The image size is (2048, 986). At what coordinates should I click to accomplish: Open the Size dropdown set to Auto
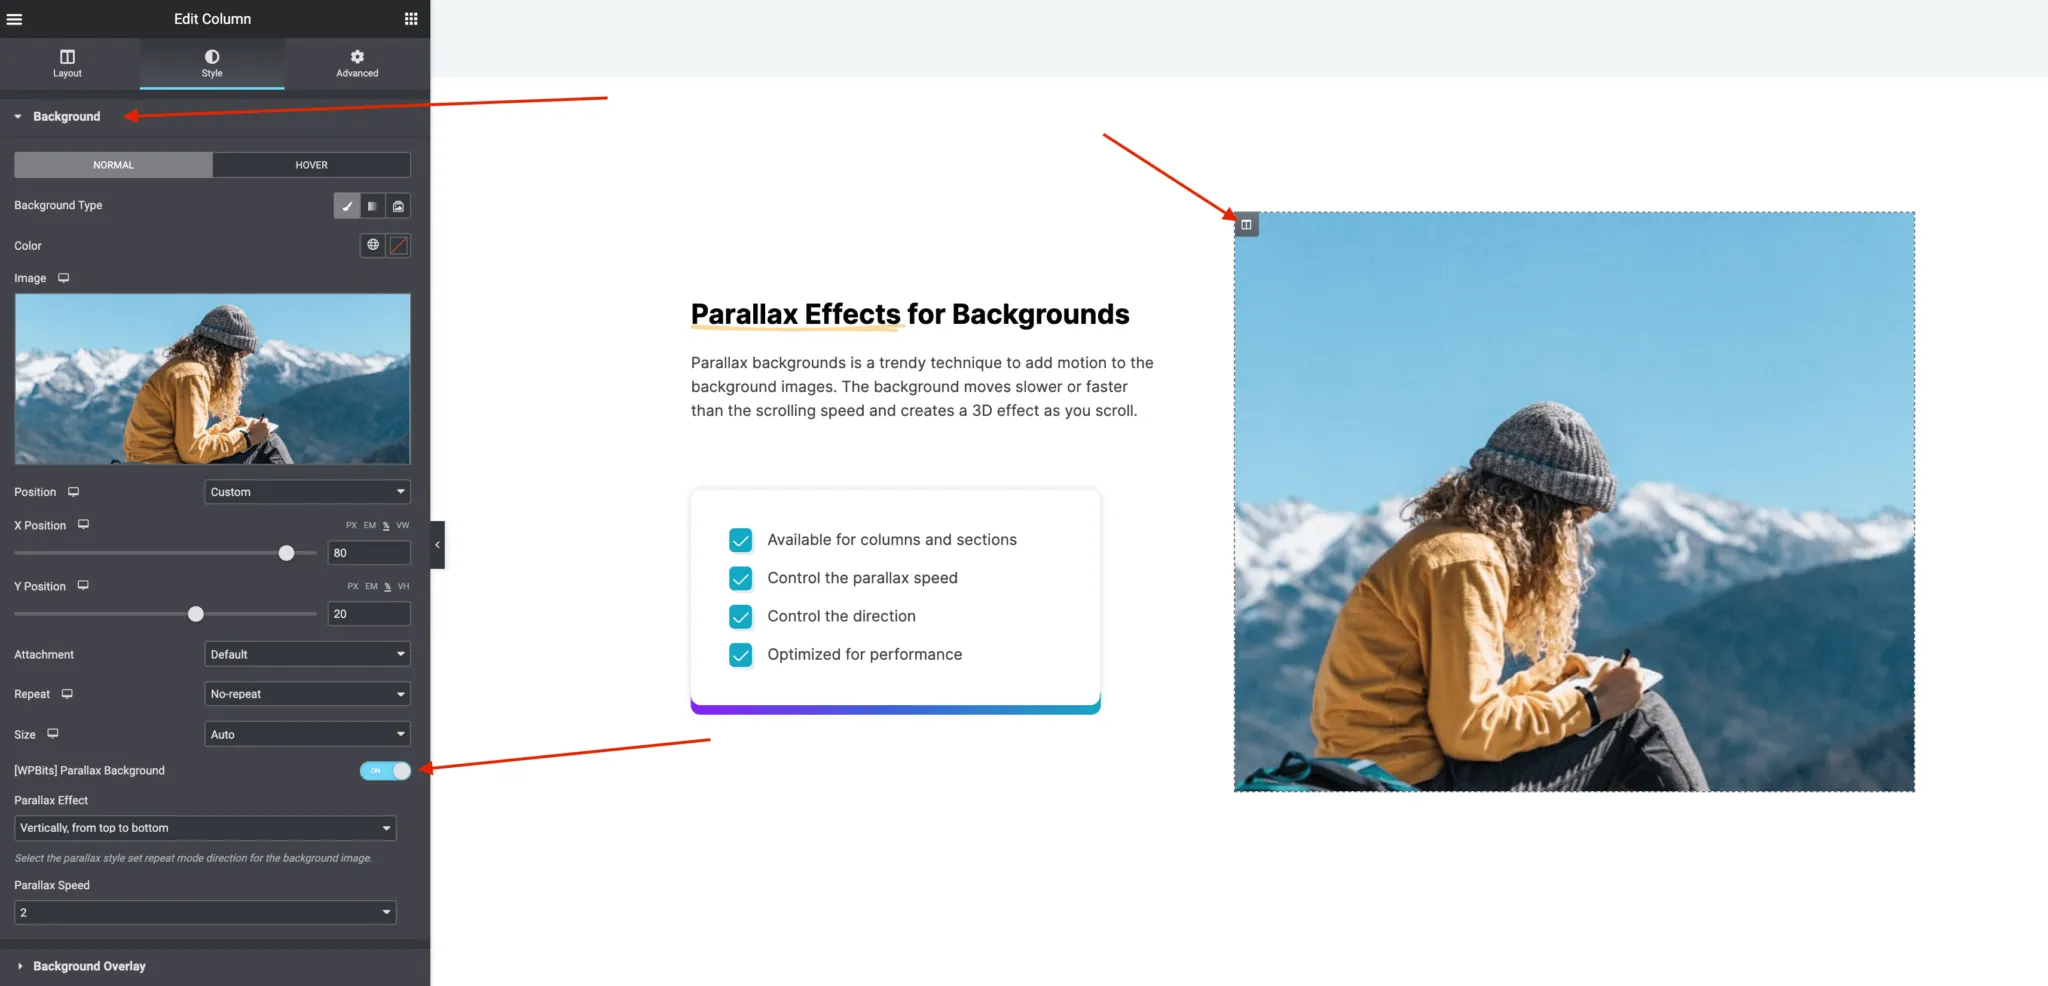(308, 734)
